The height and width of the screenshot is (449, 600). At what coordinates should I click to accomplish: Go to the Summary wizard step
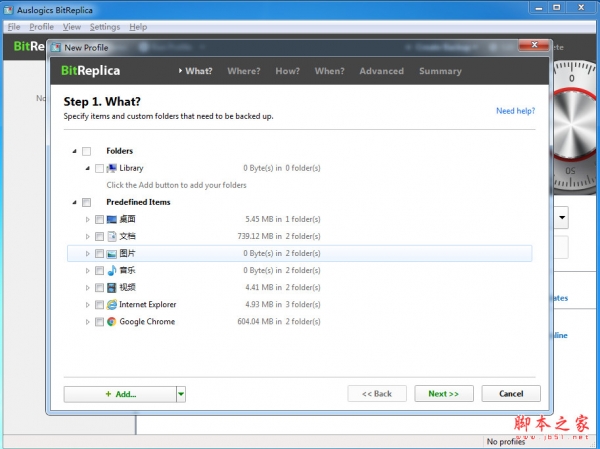(440, 71)
